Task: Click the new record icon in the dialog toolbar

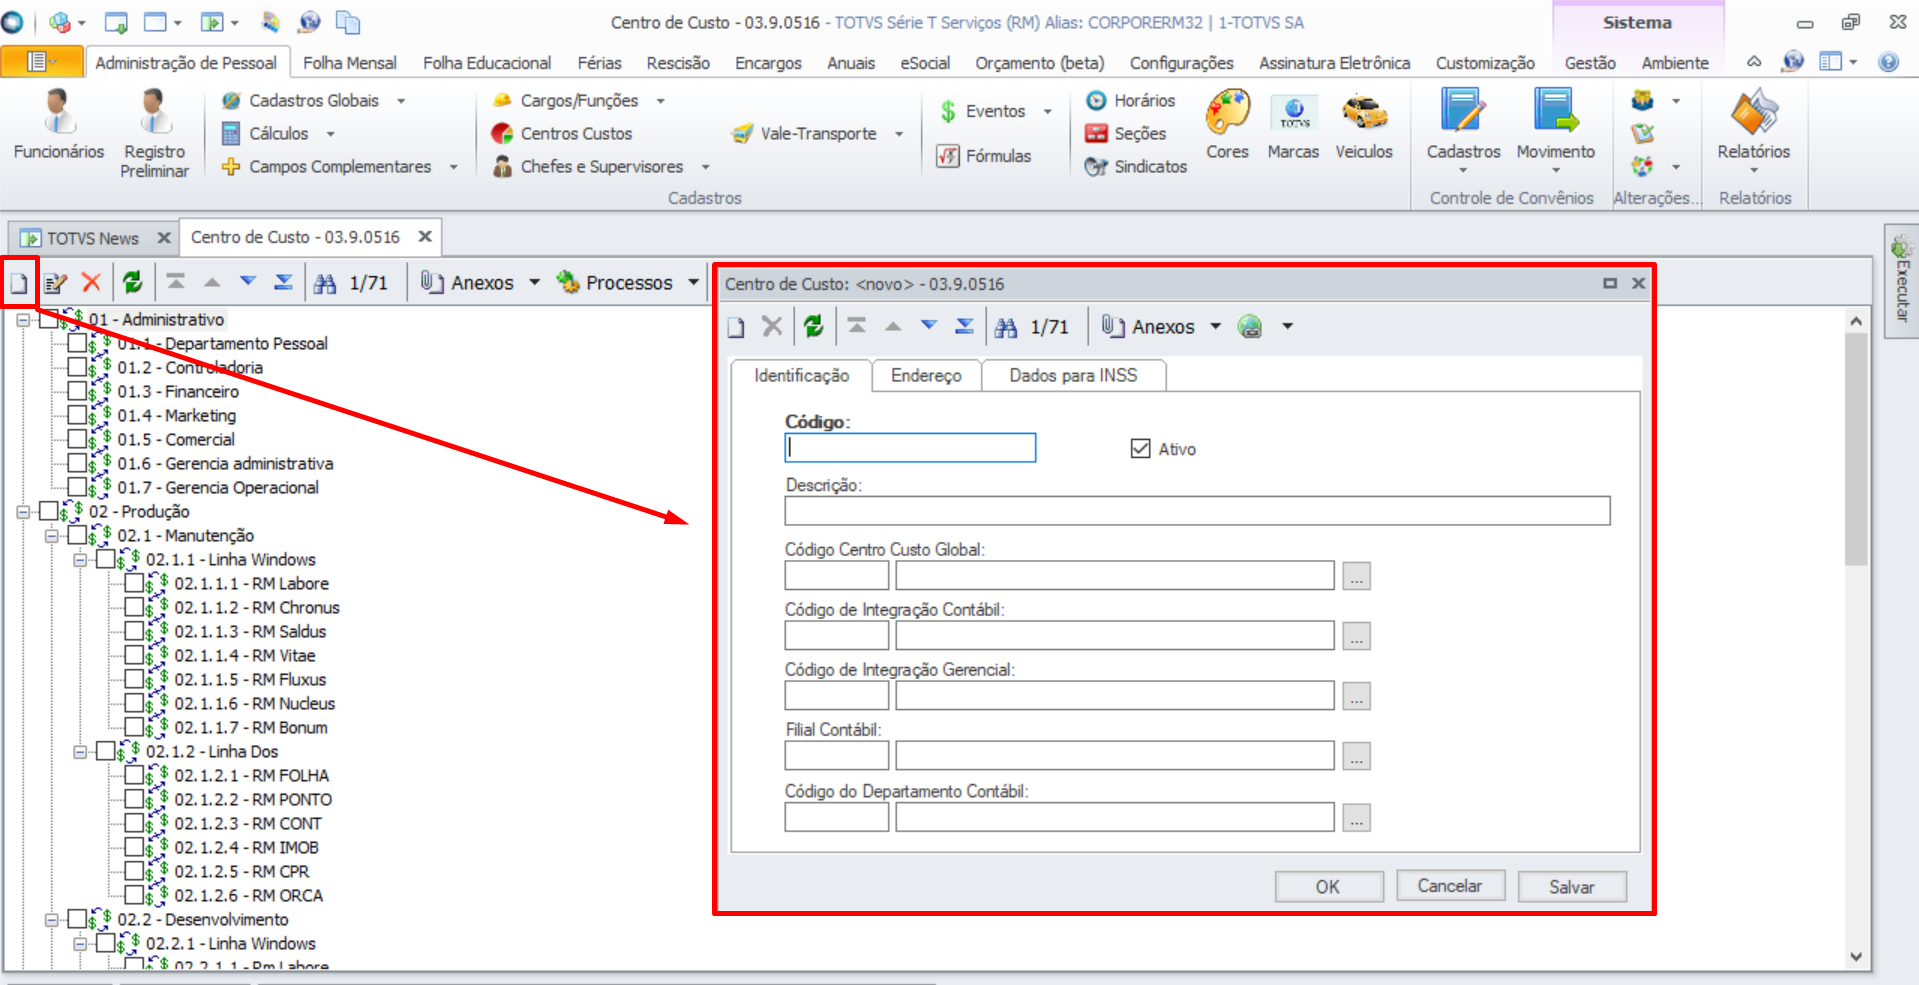Action: pyautogui.click(x=737, y=327)
